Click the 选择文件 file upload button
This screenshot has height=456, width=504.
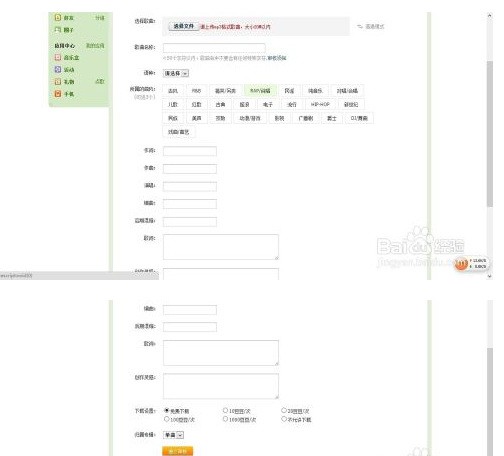184,26
